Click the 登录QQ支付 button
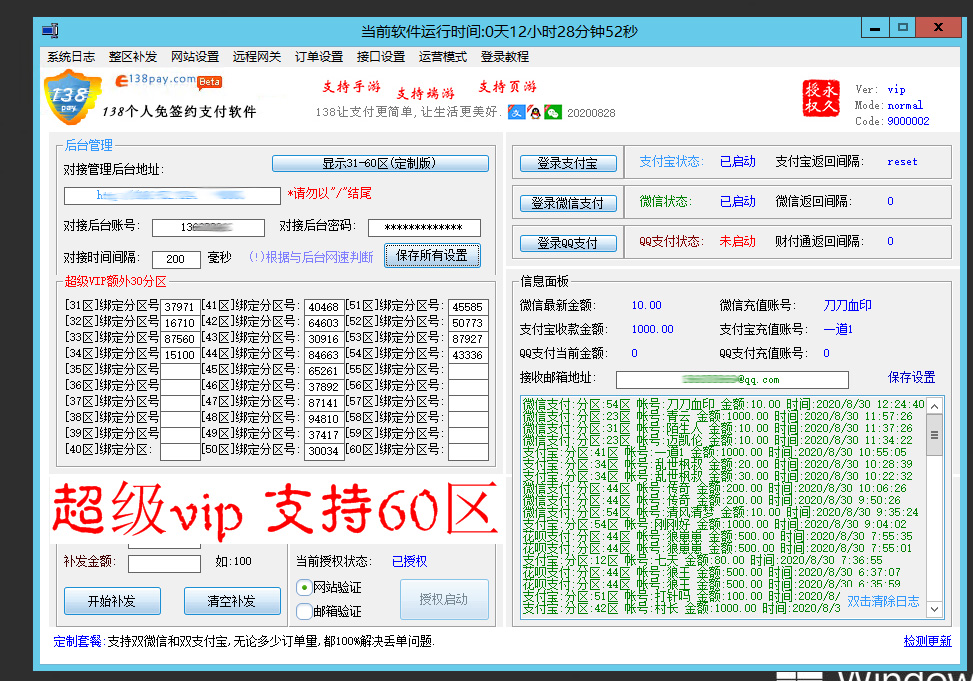The image size is (973, 681). pos(568,243)
